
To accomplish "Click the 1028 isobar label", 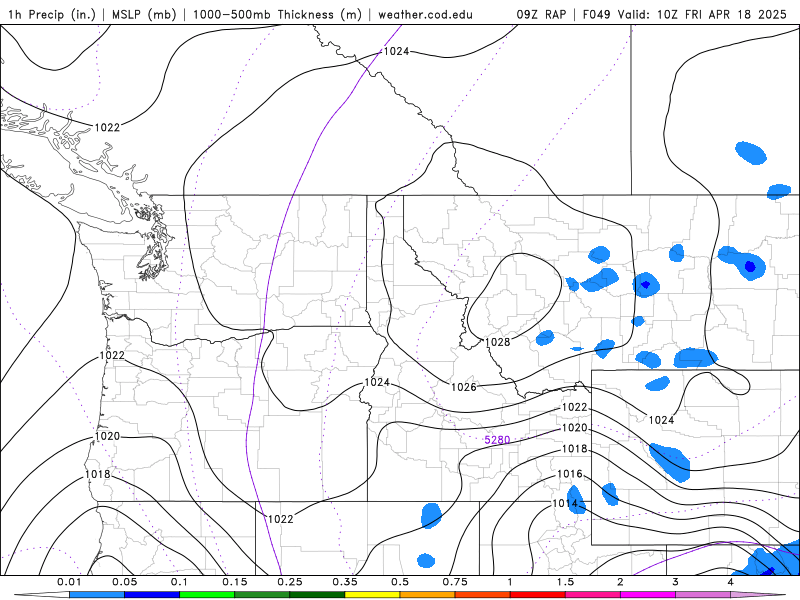I will [x=497, y=342].
